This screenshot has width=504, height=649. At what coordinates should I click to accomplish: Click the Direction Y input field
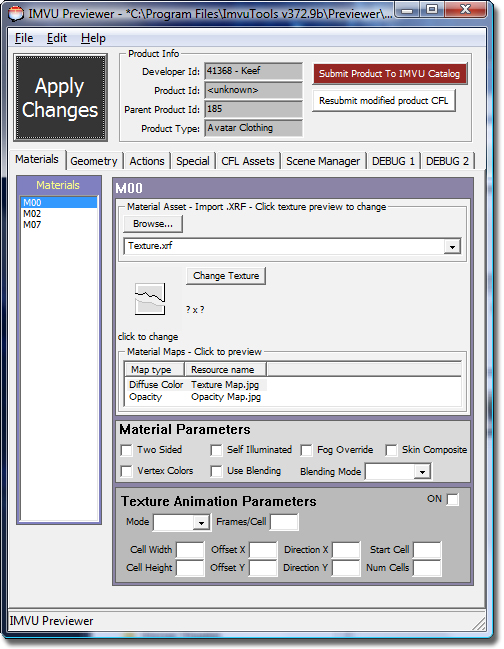pos(346,568)
